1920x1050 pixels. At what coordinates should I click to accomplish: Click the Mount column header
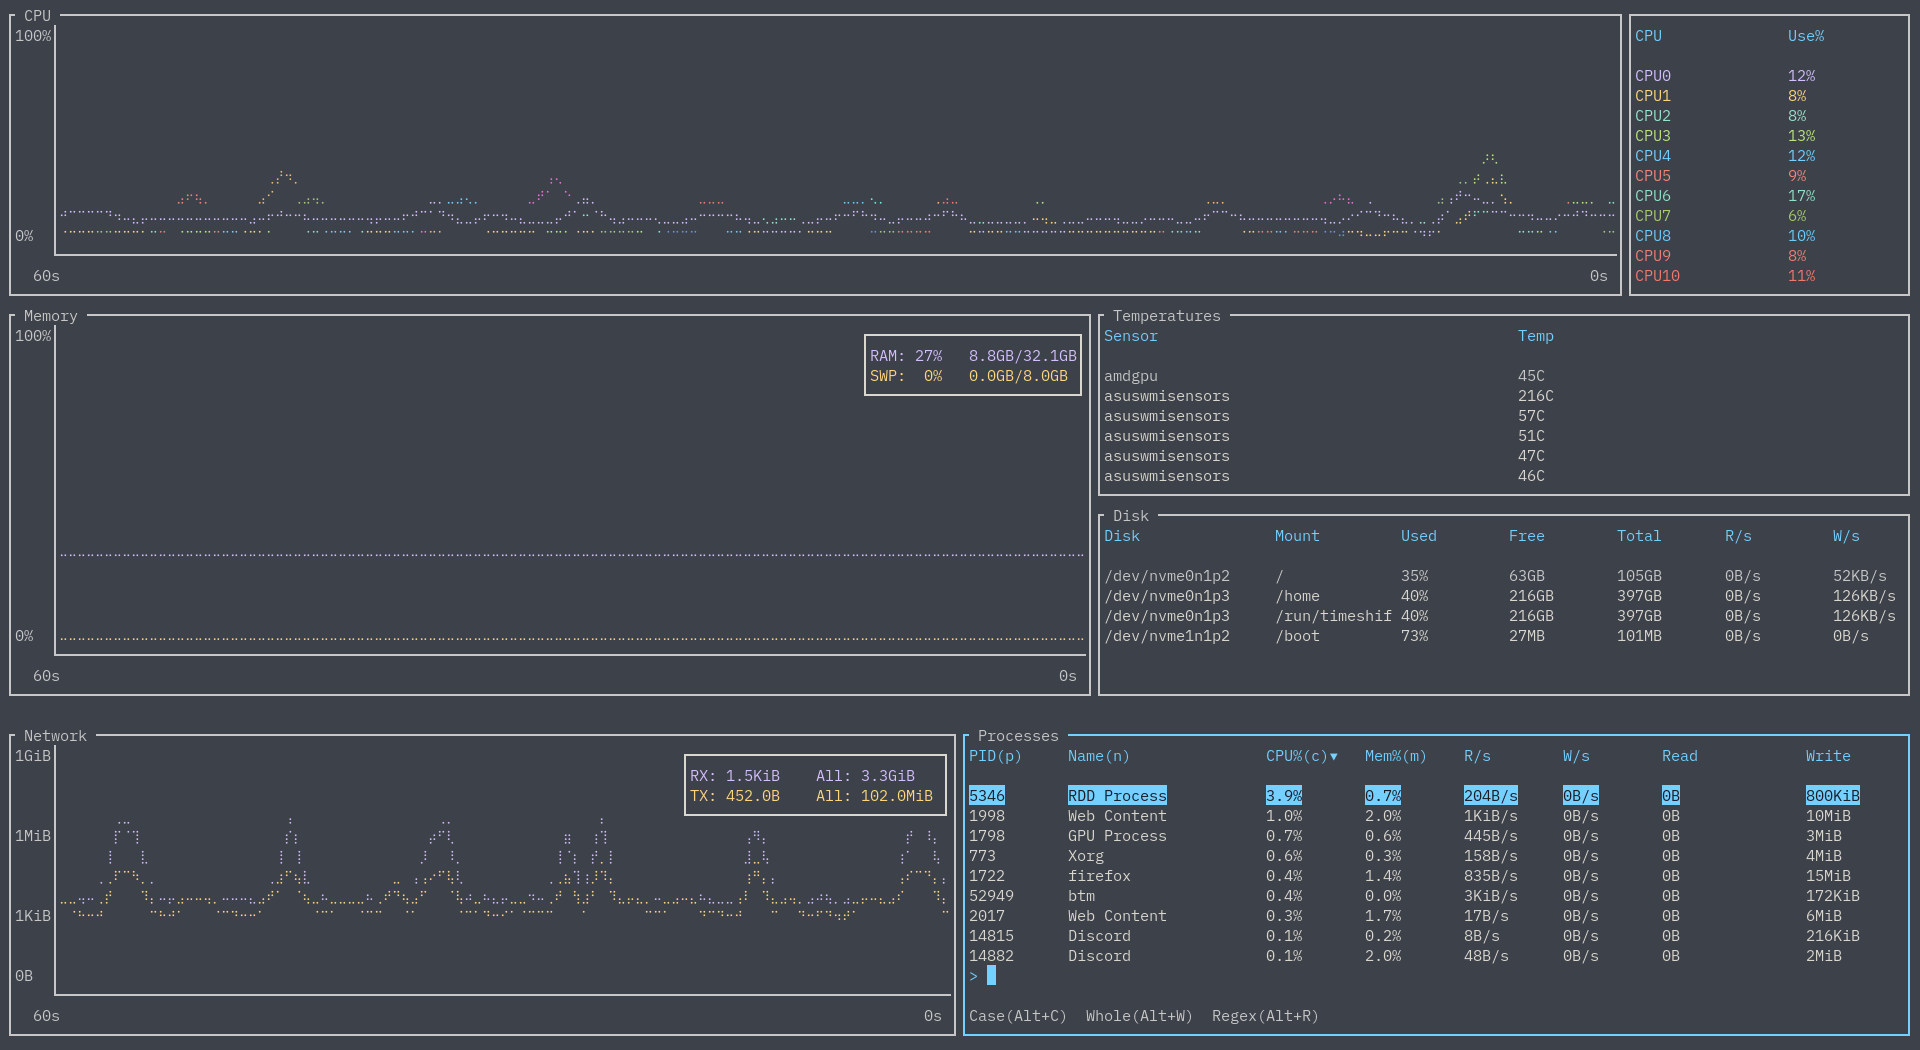tap(1297, 536)
